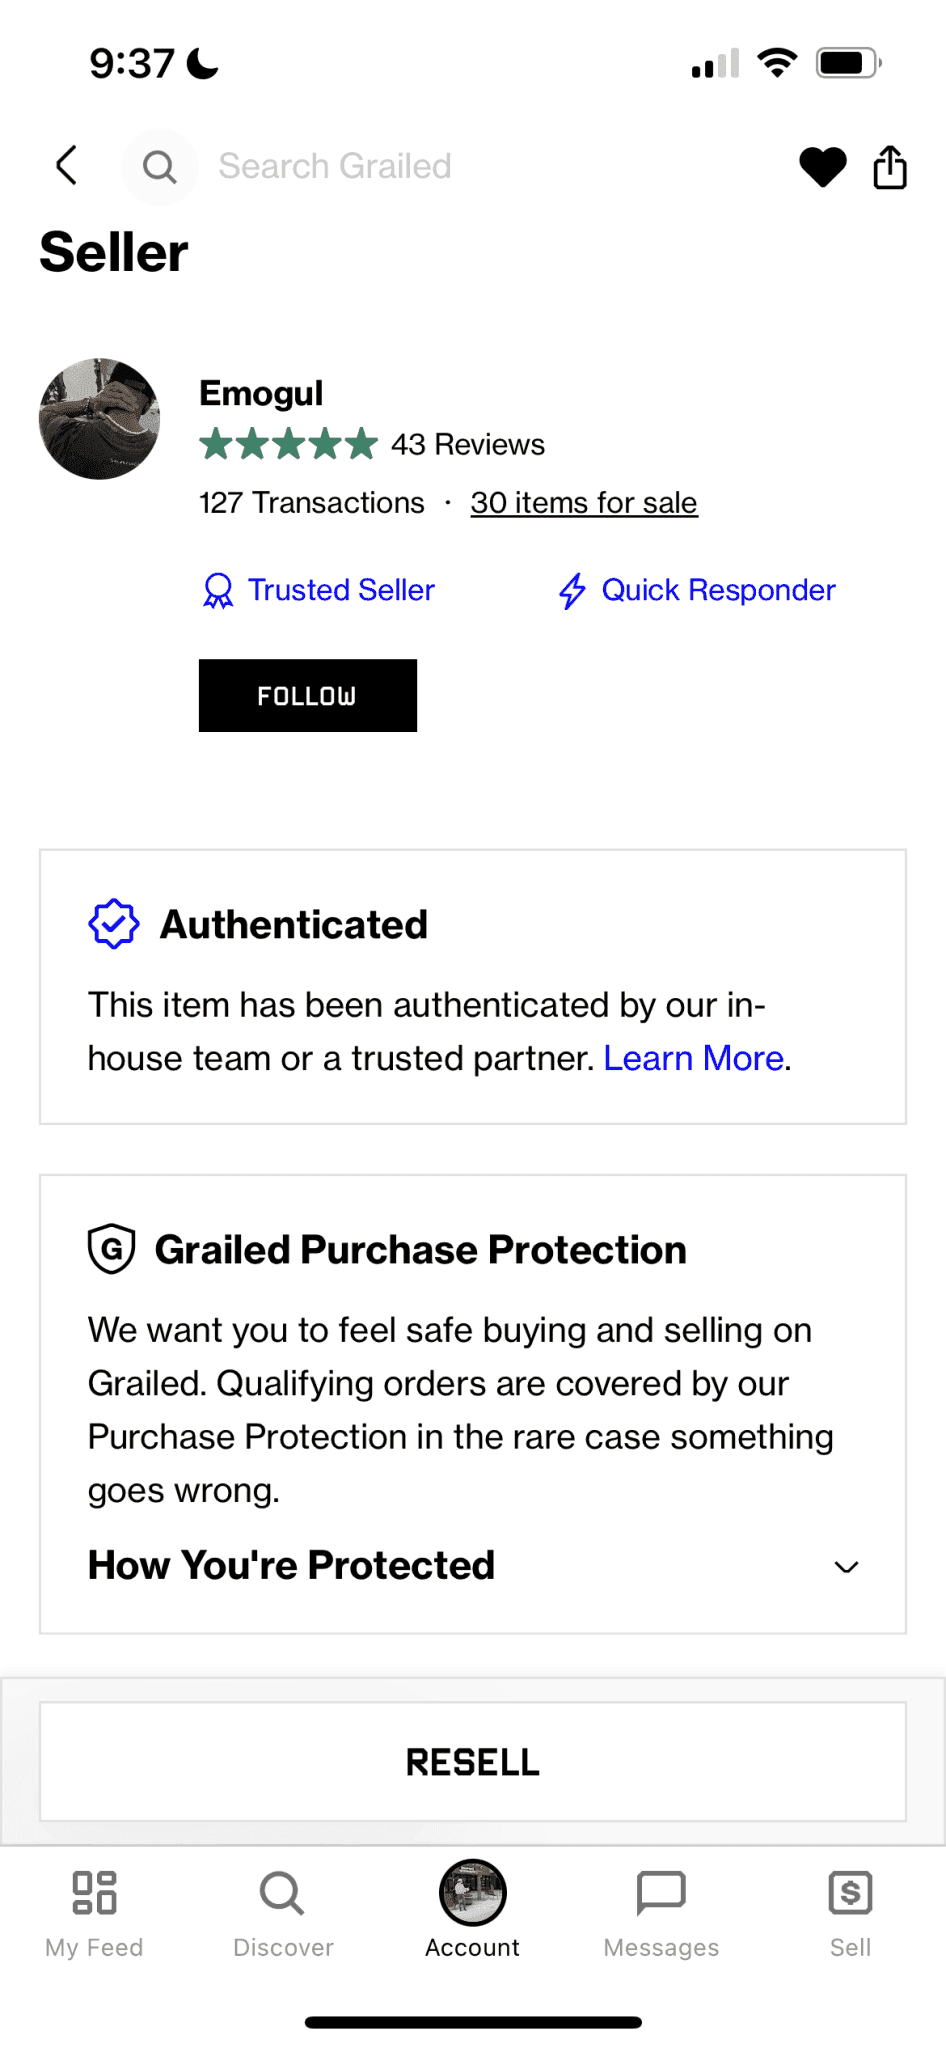Open the Sell tab

[850, 1912]
